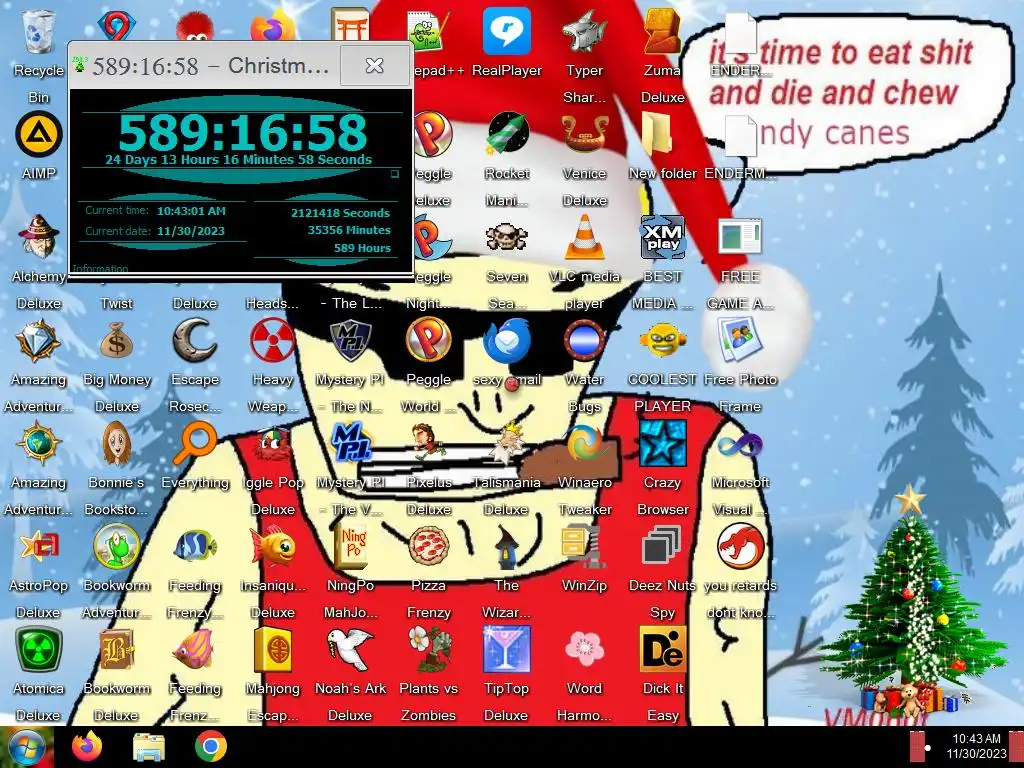
Task: Select Amazing Adventures diamond badge icon
Action: click(39, 340)
